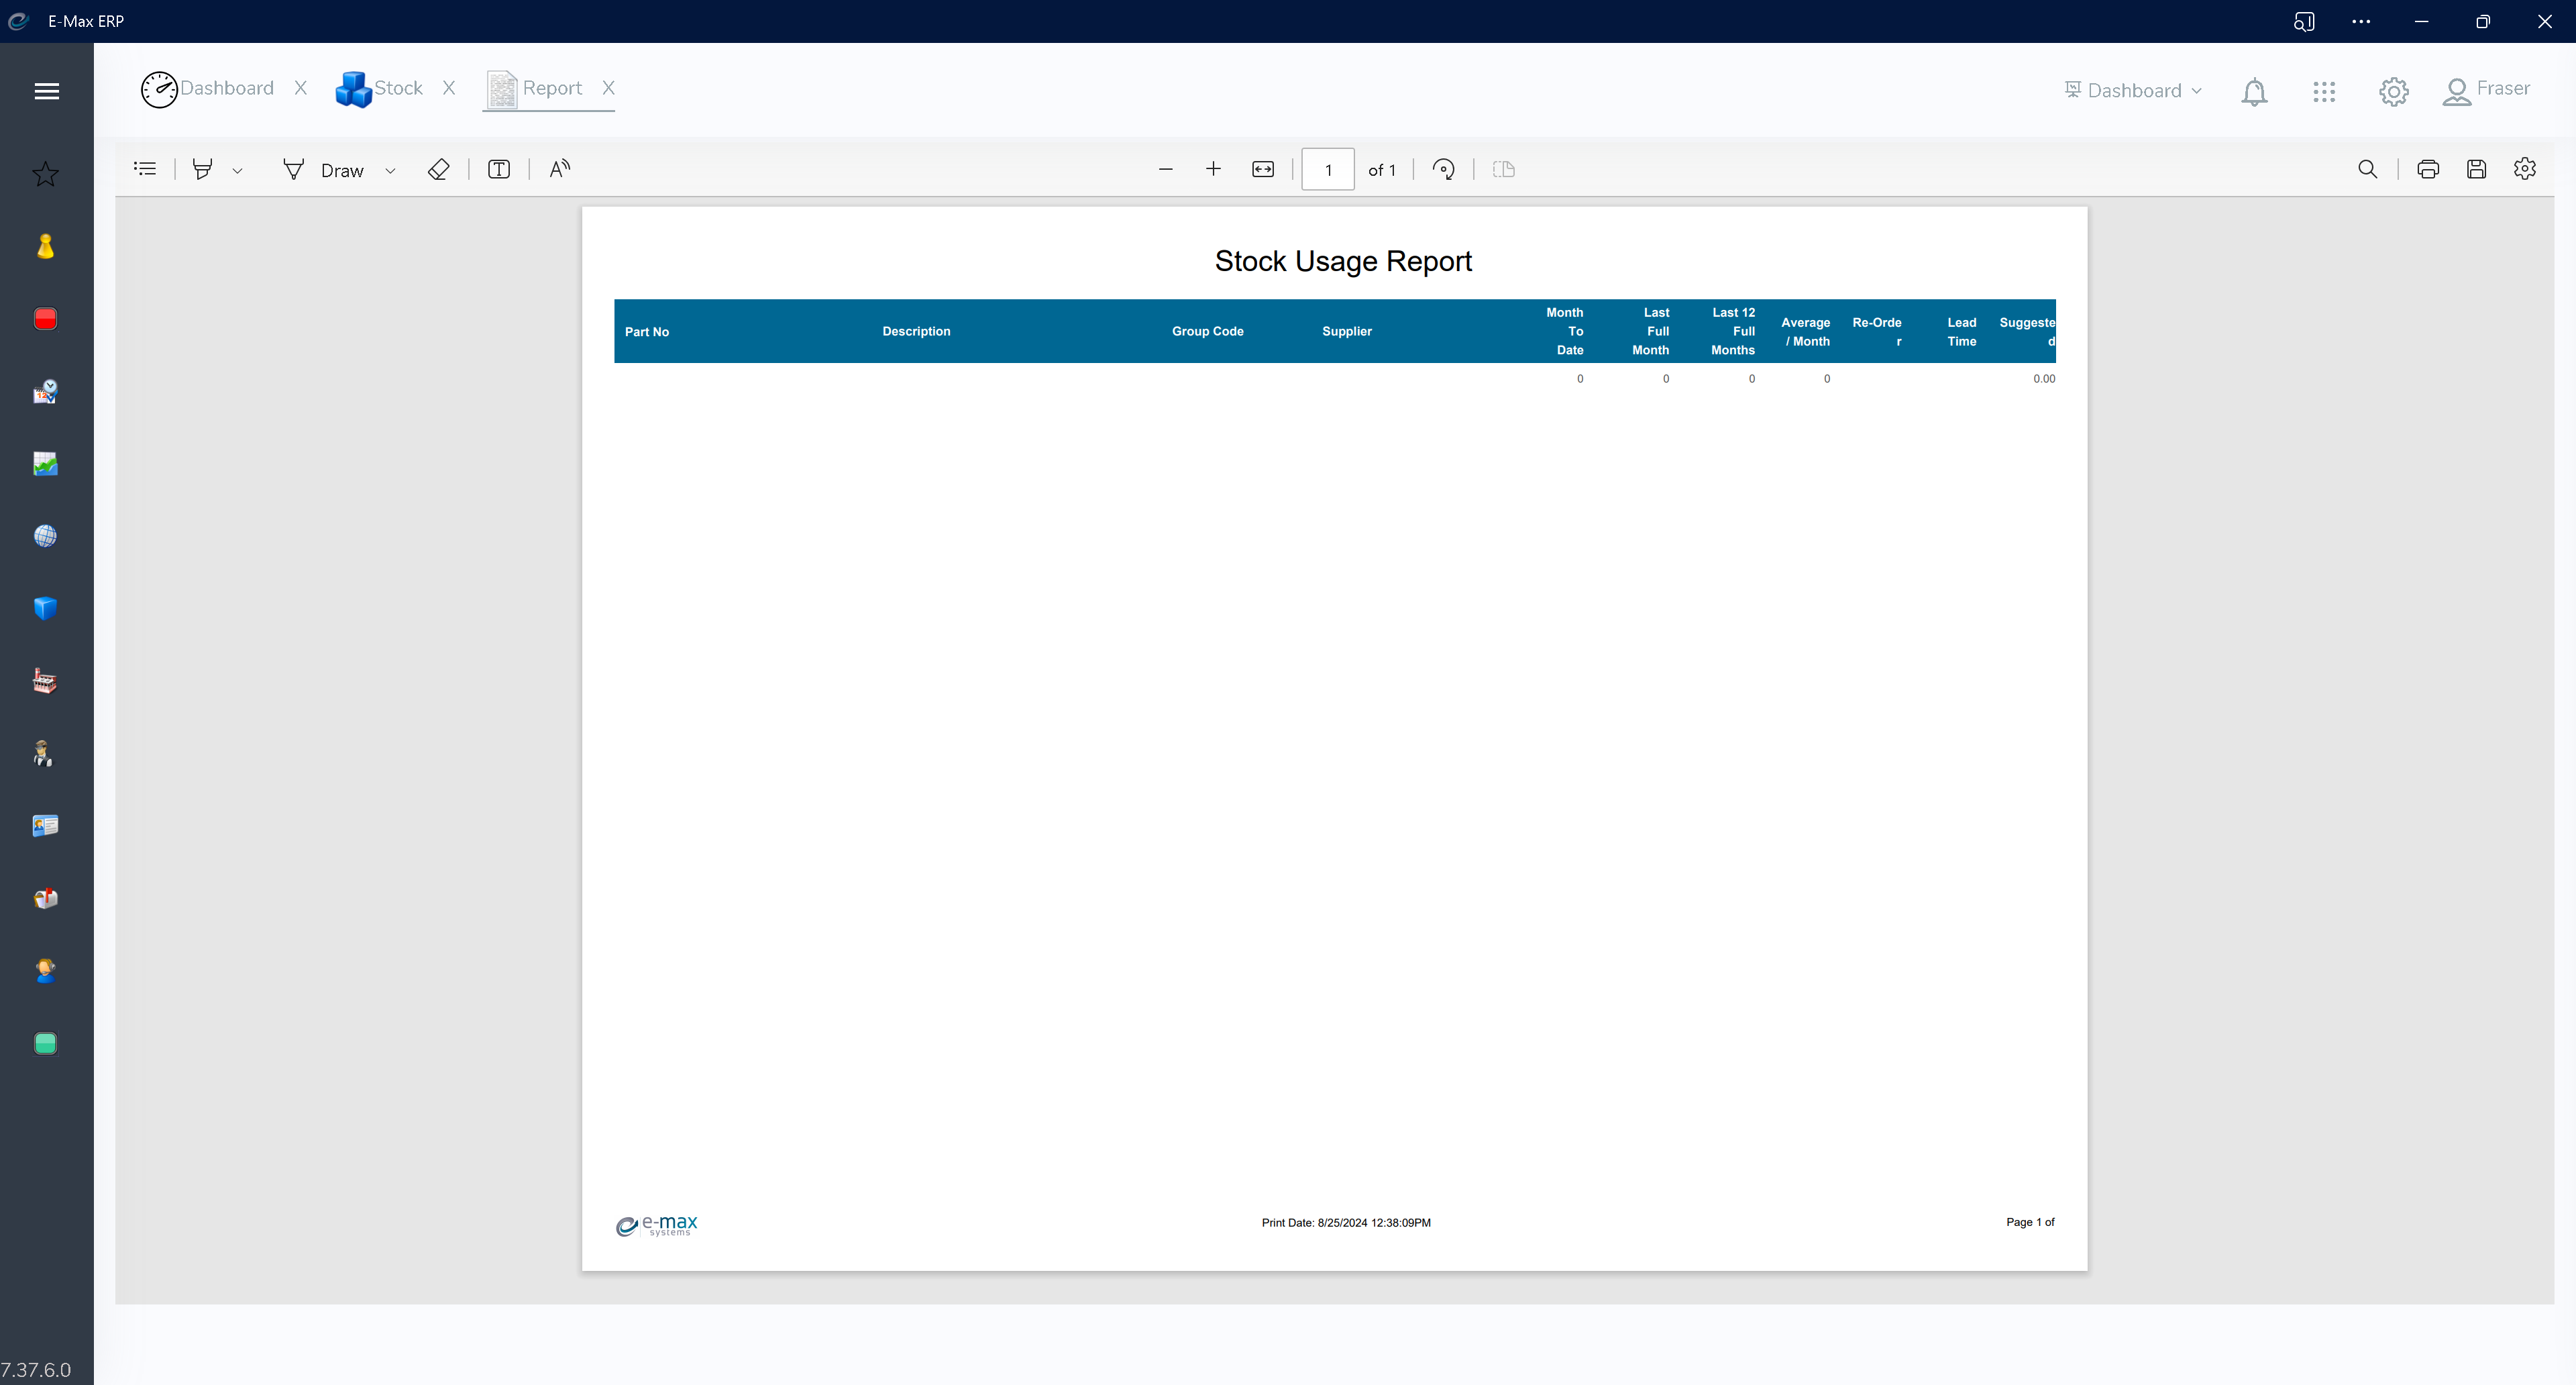Print the Stock Usage Report

pos(2429,169)
